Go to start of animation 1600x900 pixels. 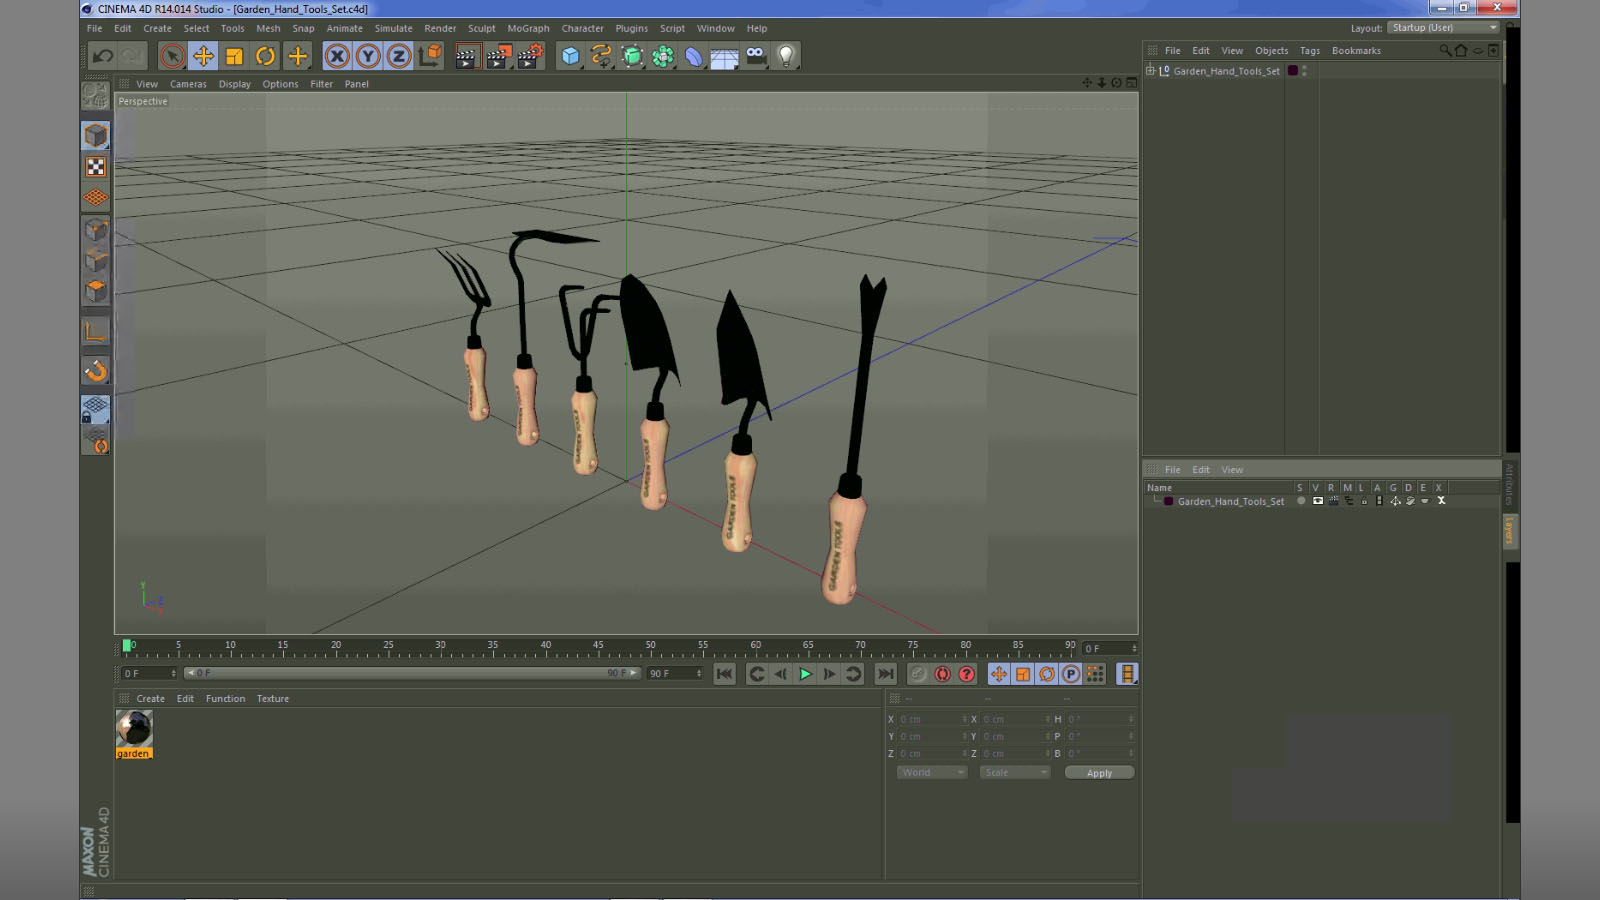coord(725,674)
